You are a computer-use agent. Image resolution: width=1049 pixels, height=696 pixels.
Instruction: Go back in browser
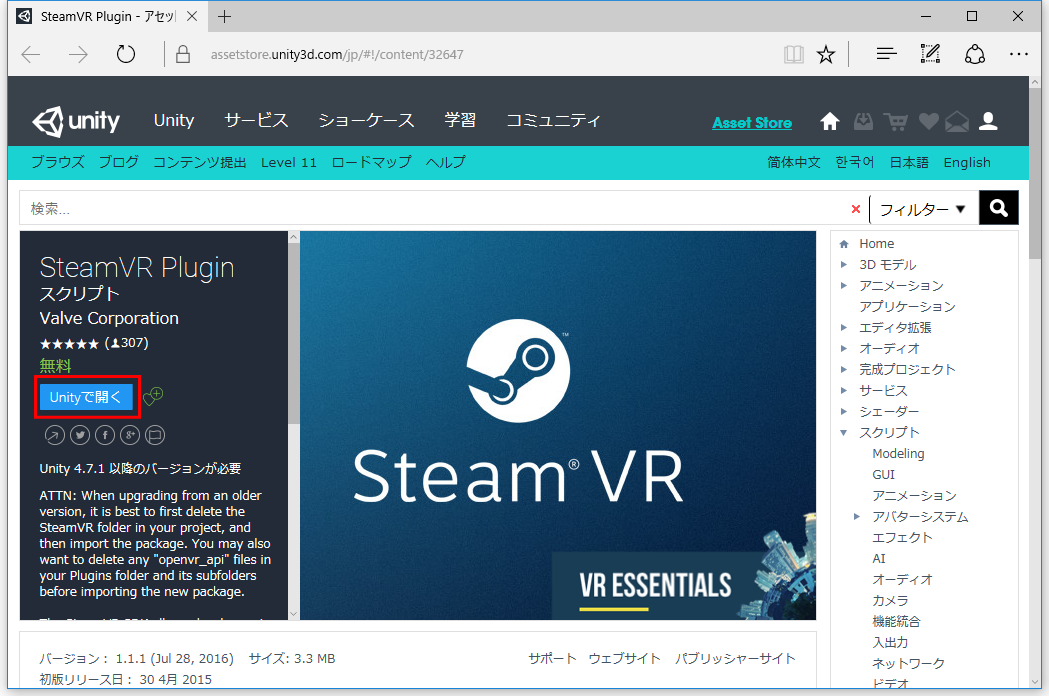[x=31, y=54]
